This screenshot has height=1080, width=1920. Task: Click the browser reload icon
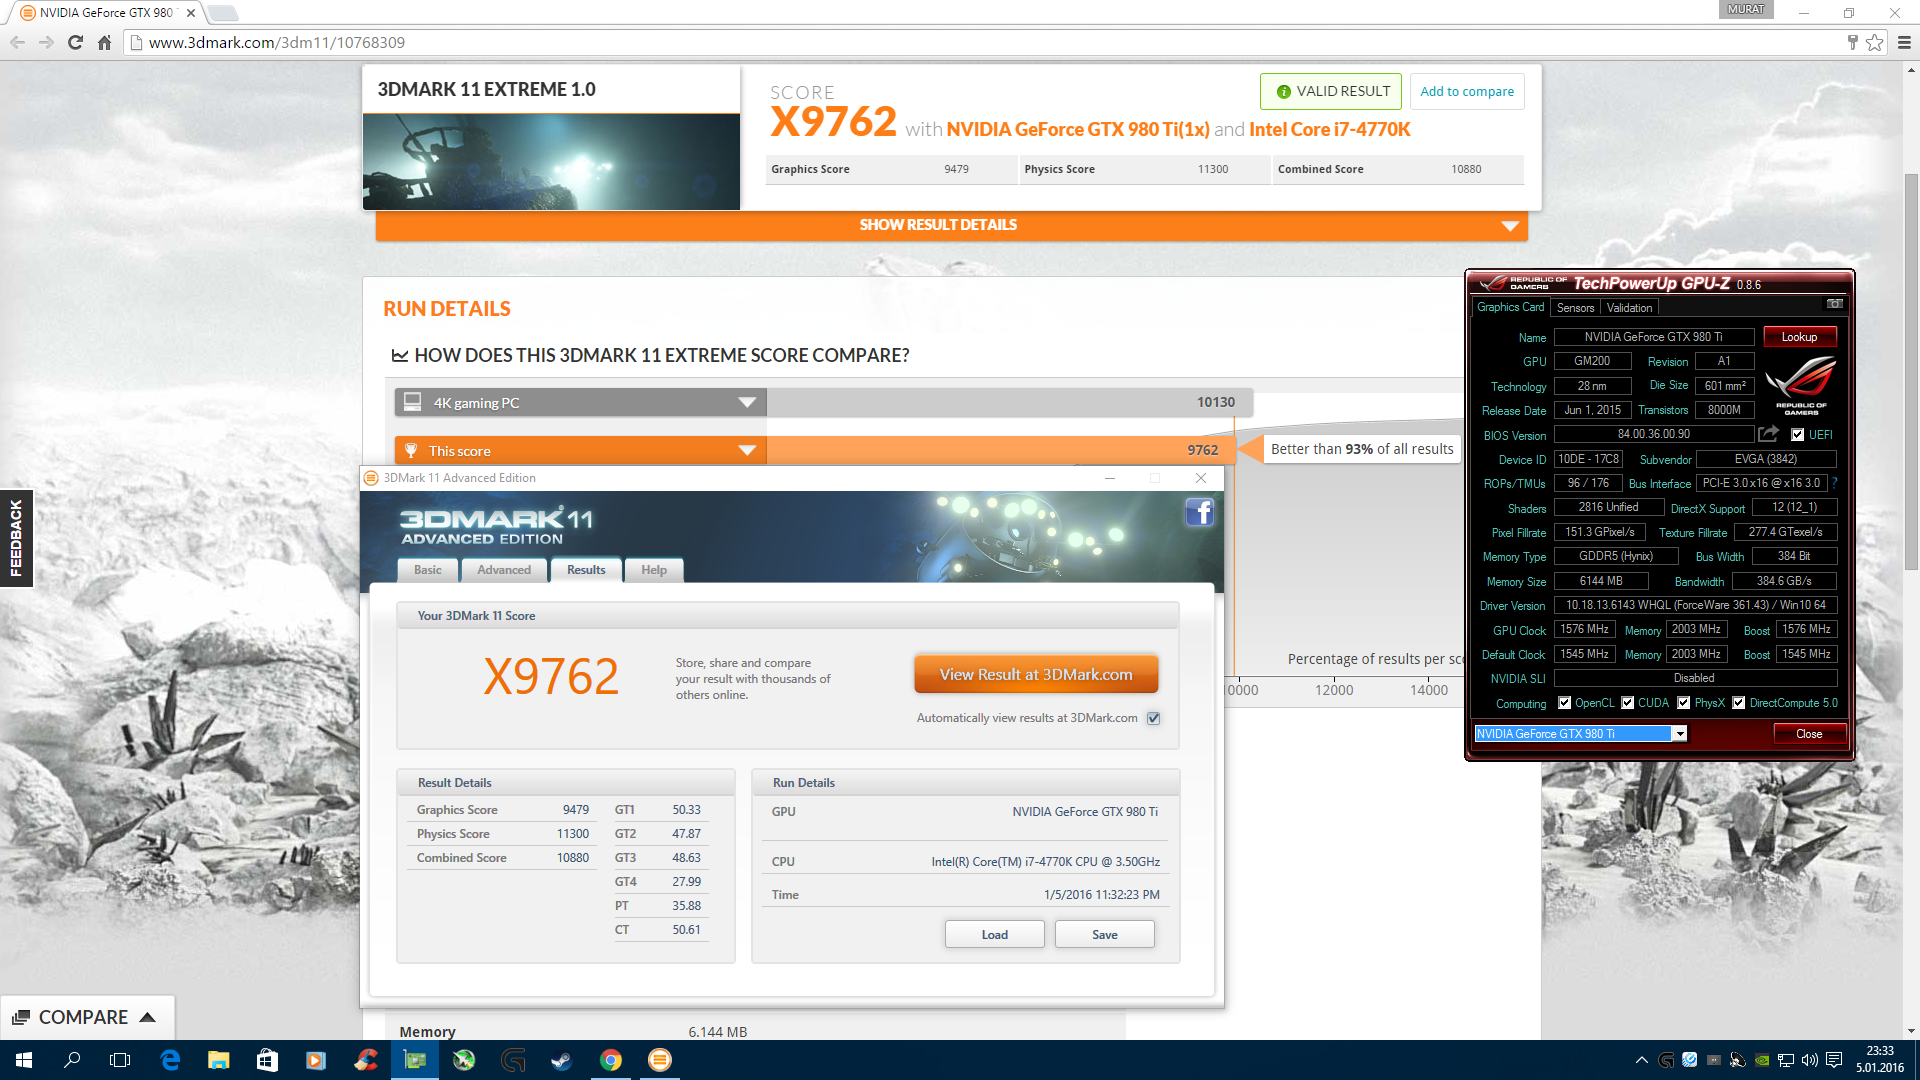(75, 42)
